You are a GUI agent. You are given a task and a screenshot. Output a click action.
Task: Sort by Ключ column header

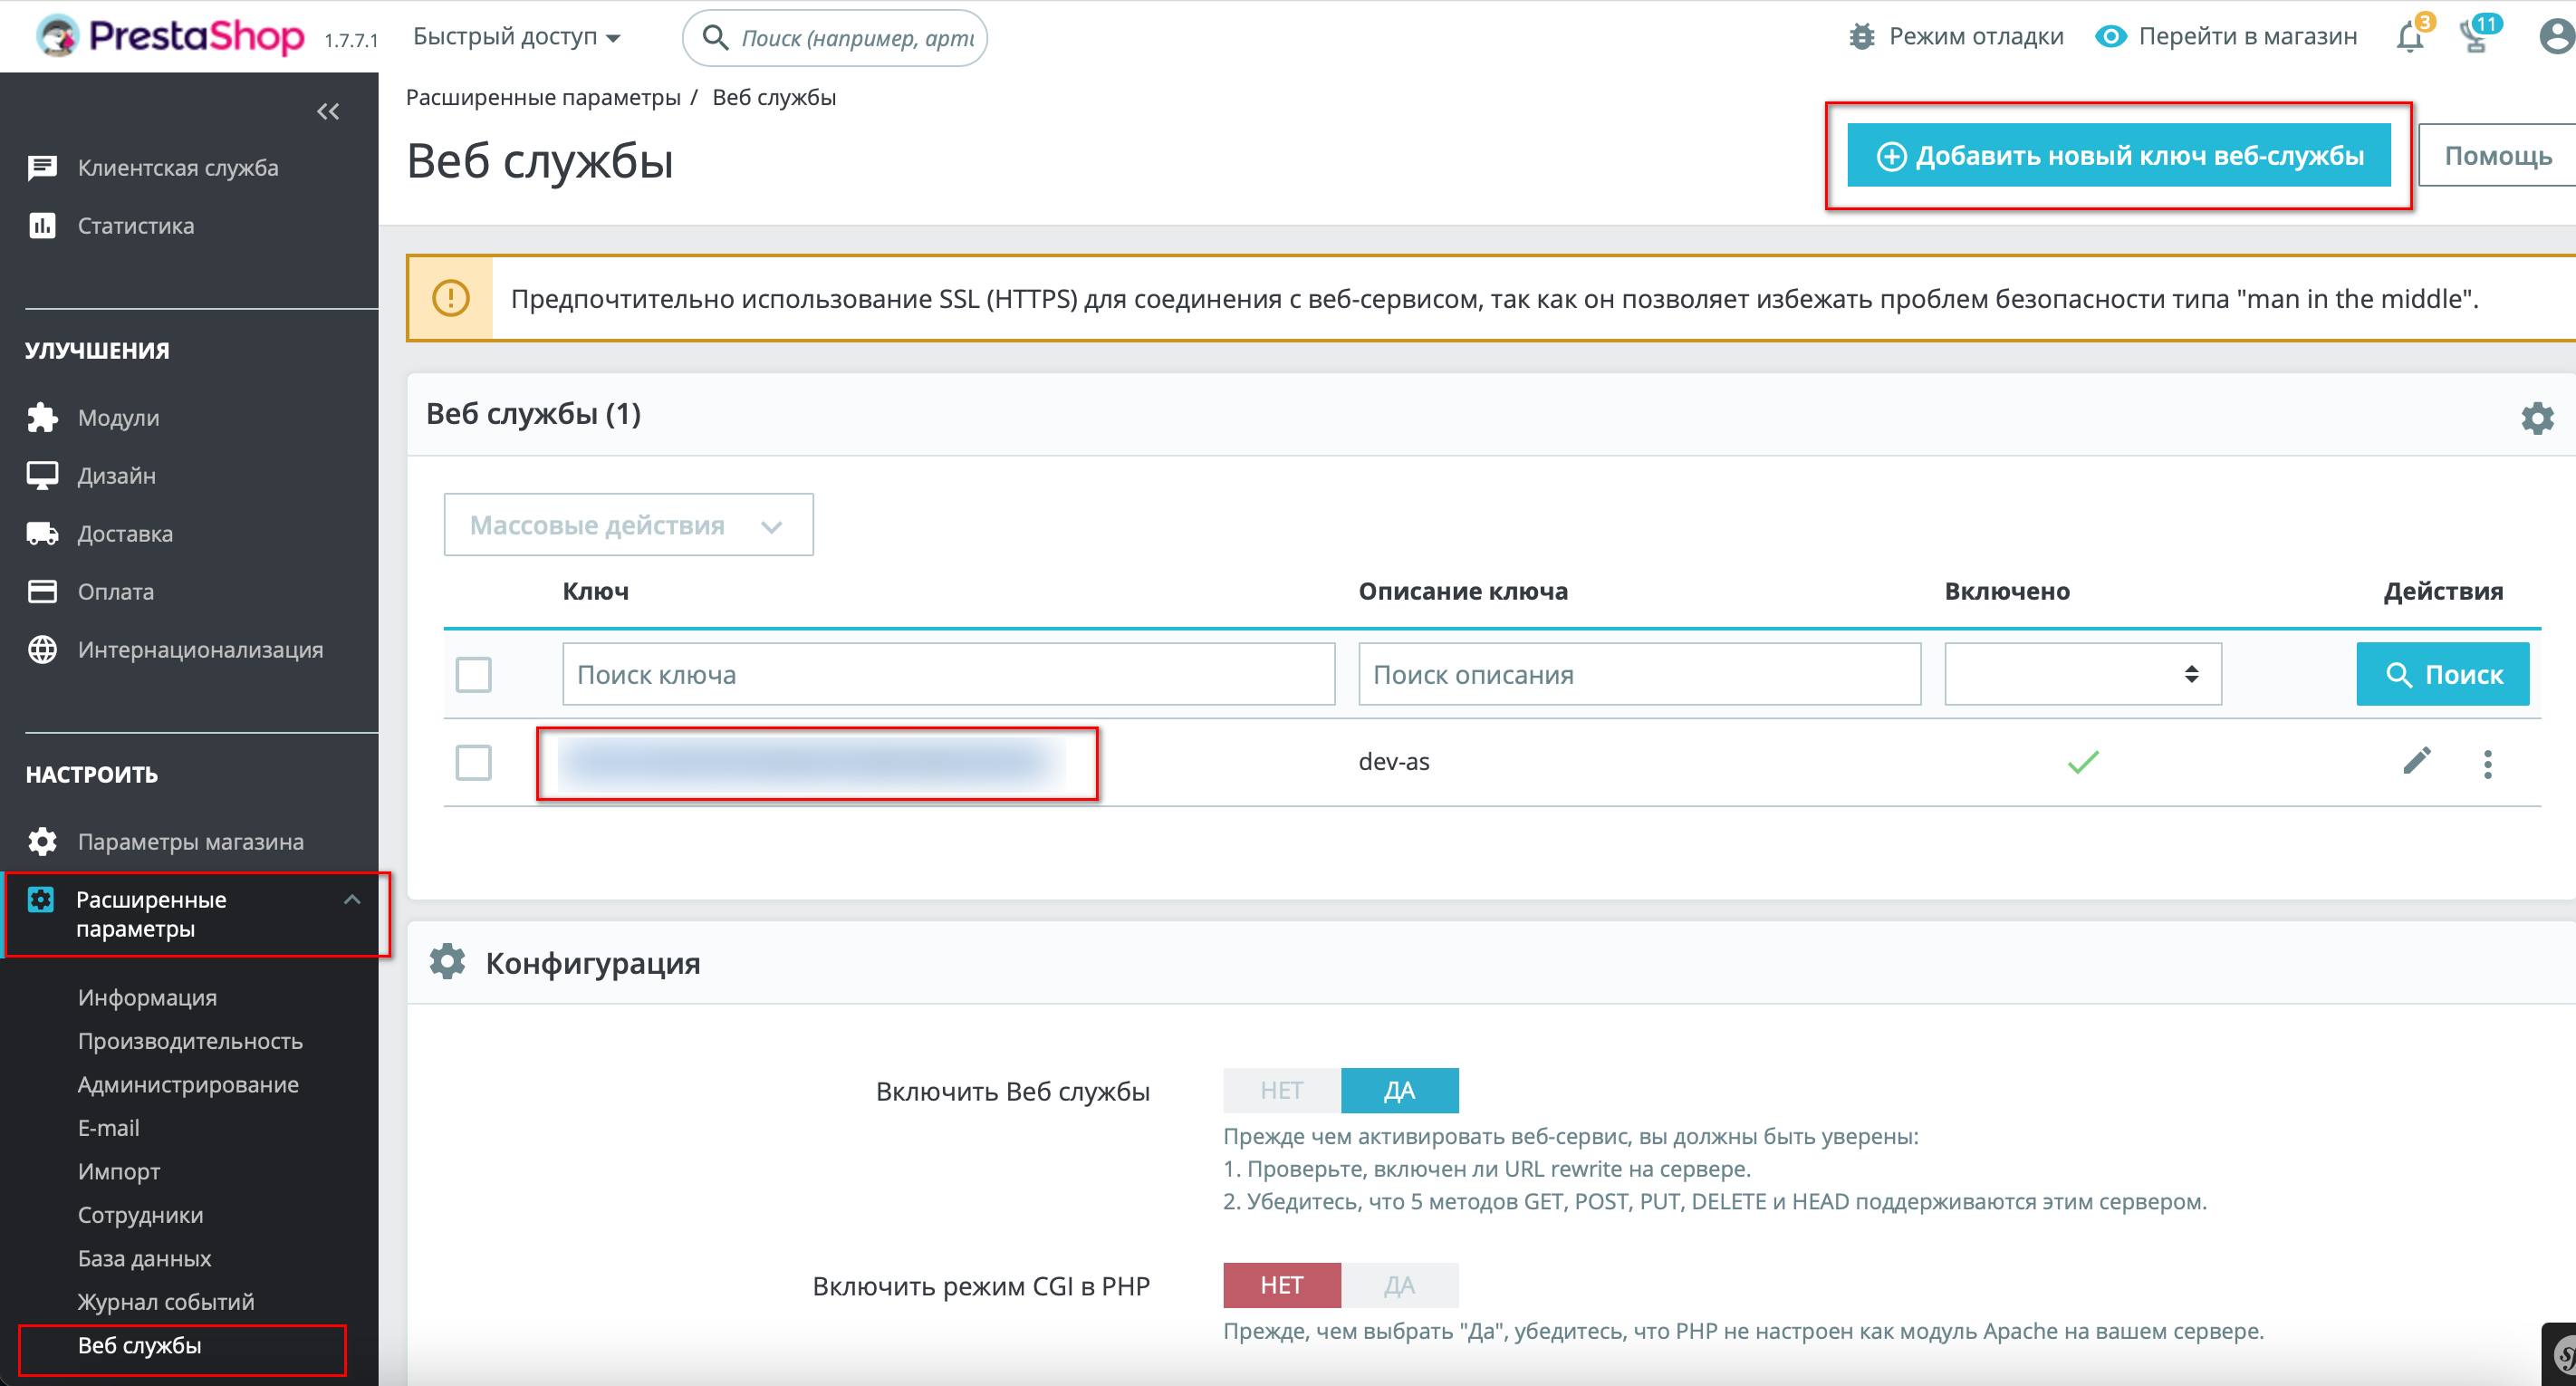point(595,591)
